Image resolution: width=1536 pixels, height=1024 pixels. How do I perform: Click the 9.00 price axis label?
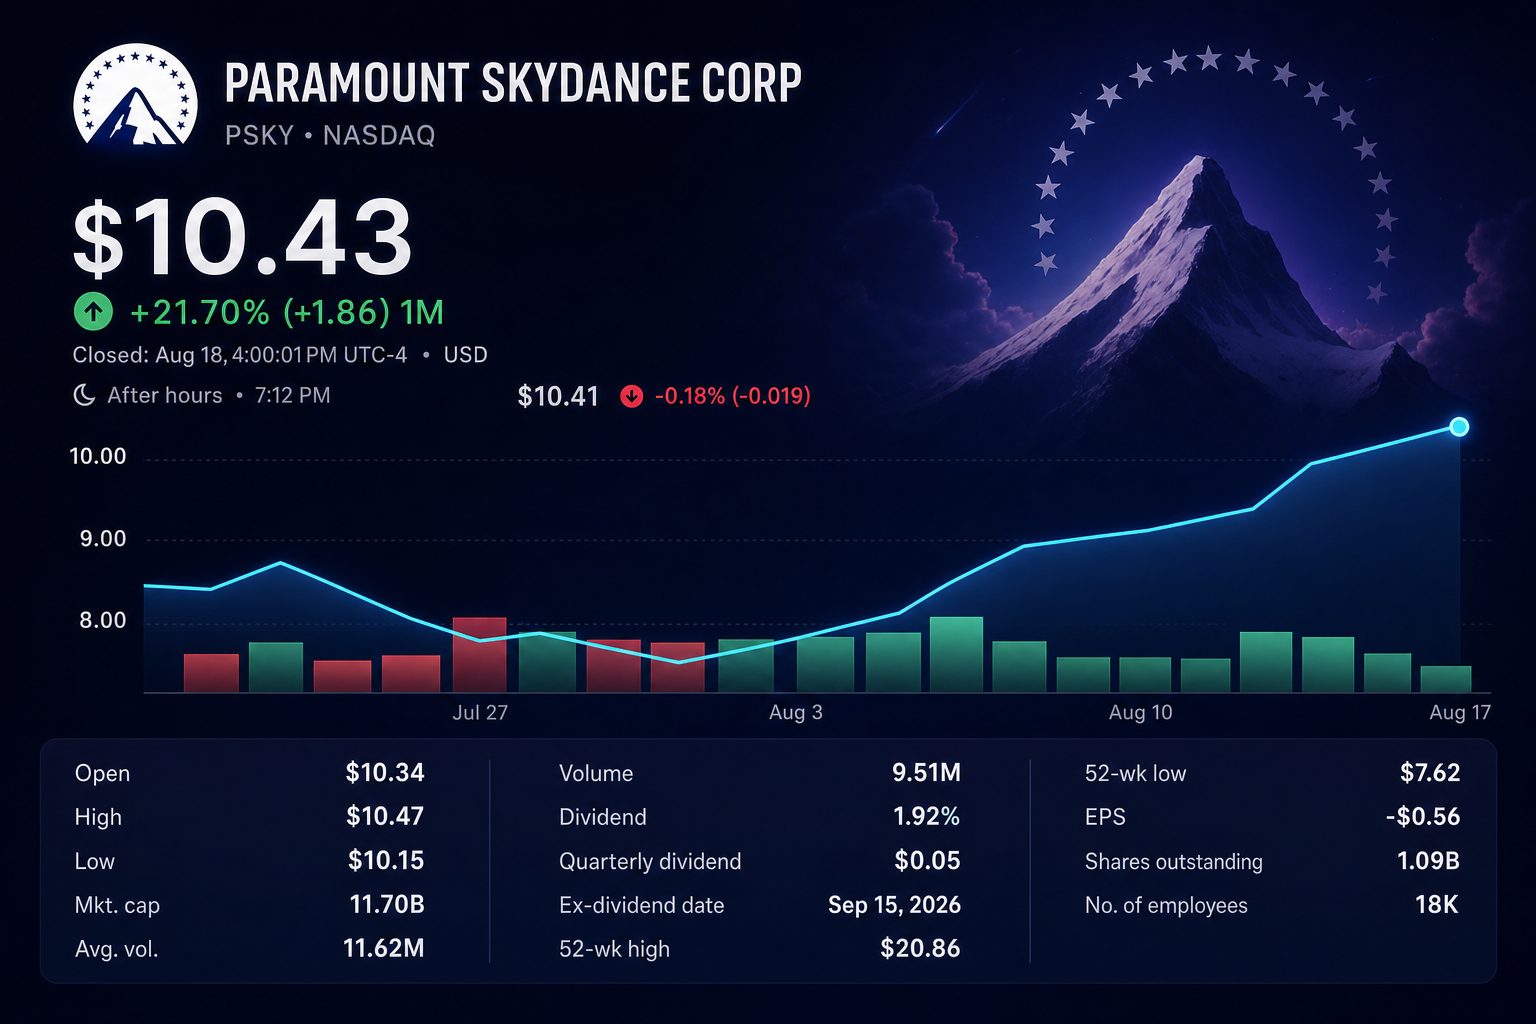pyautogui.click(x=103, y=539)
